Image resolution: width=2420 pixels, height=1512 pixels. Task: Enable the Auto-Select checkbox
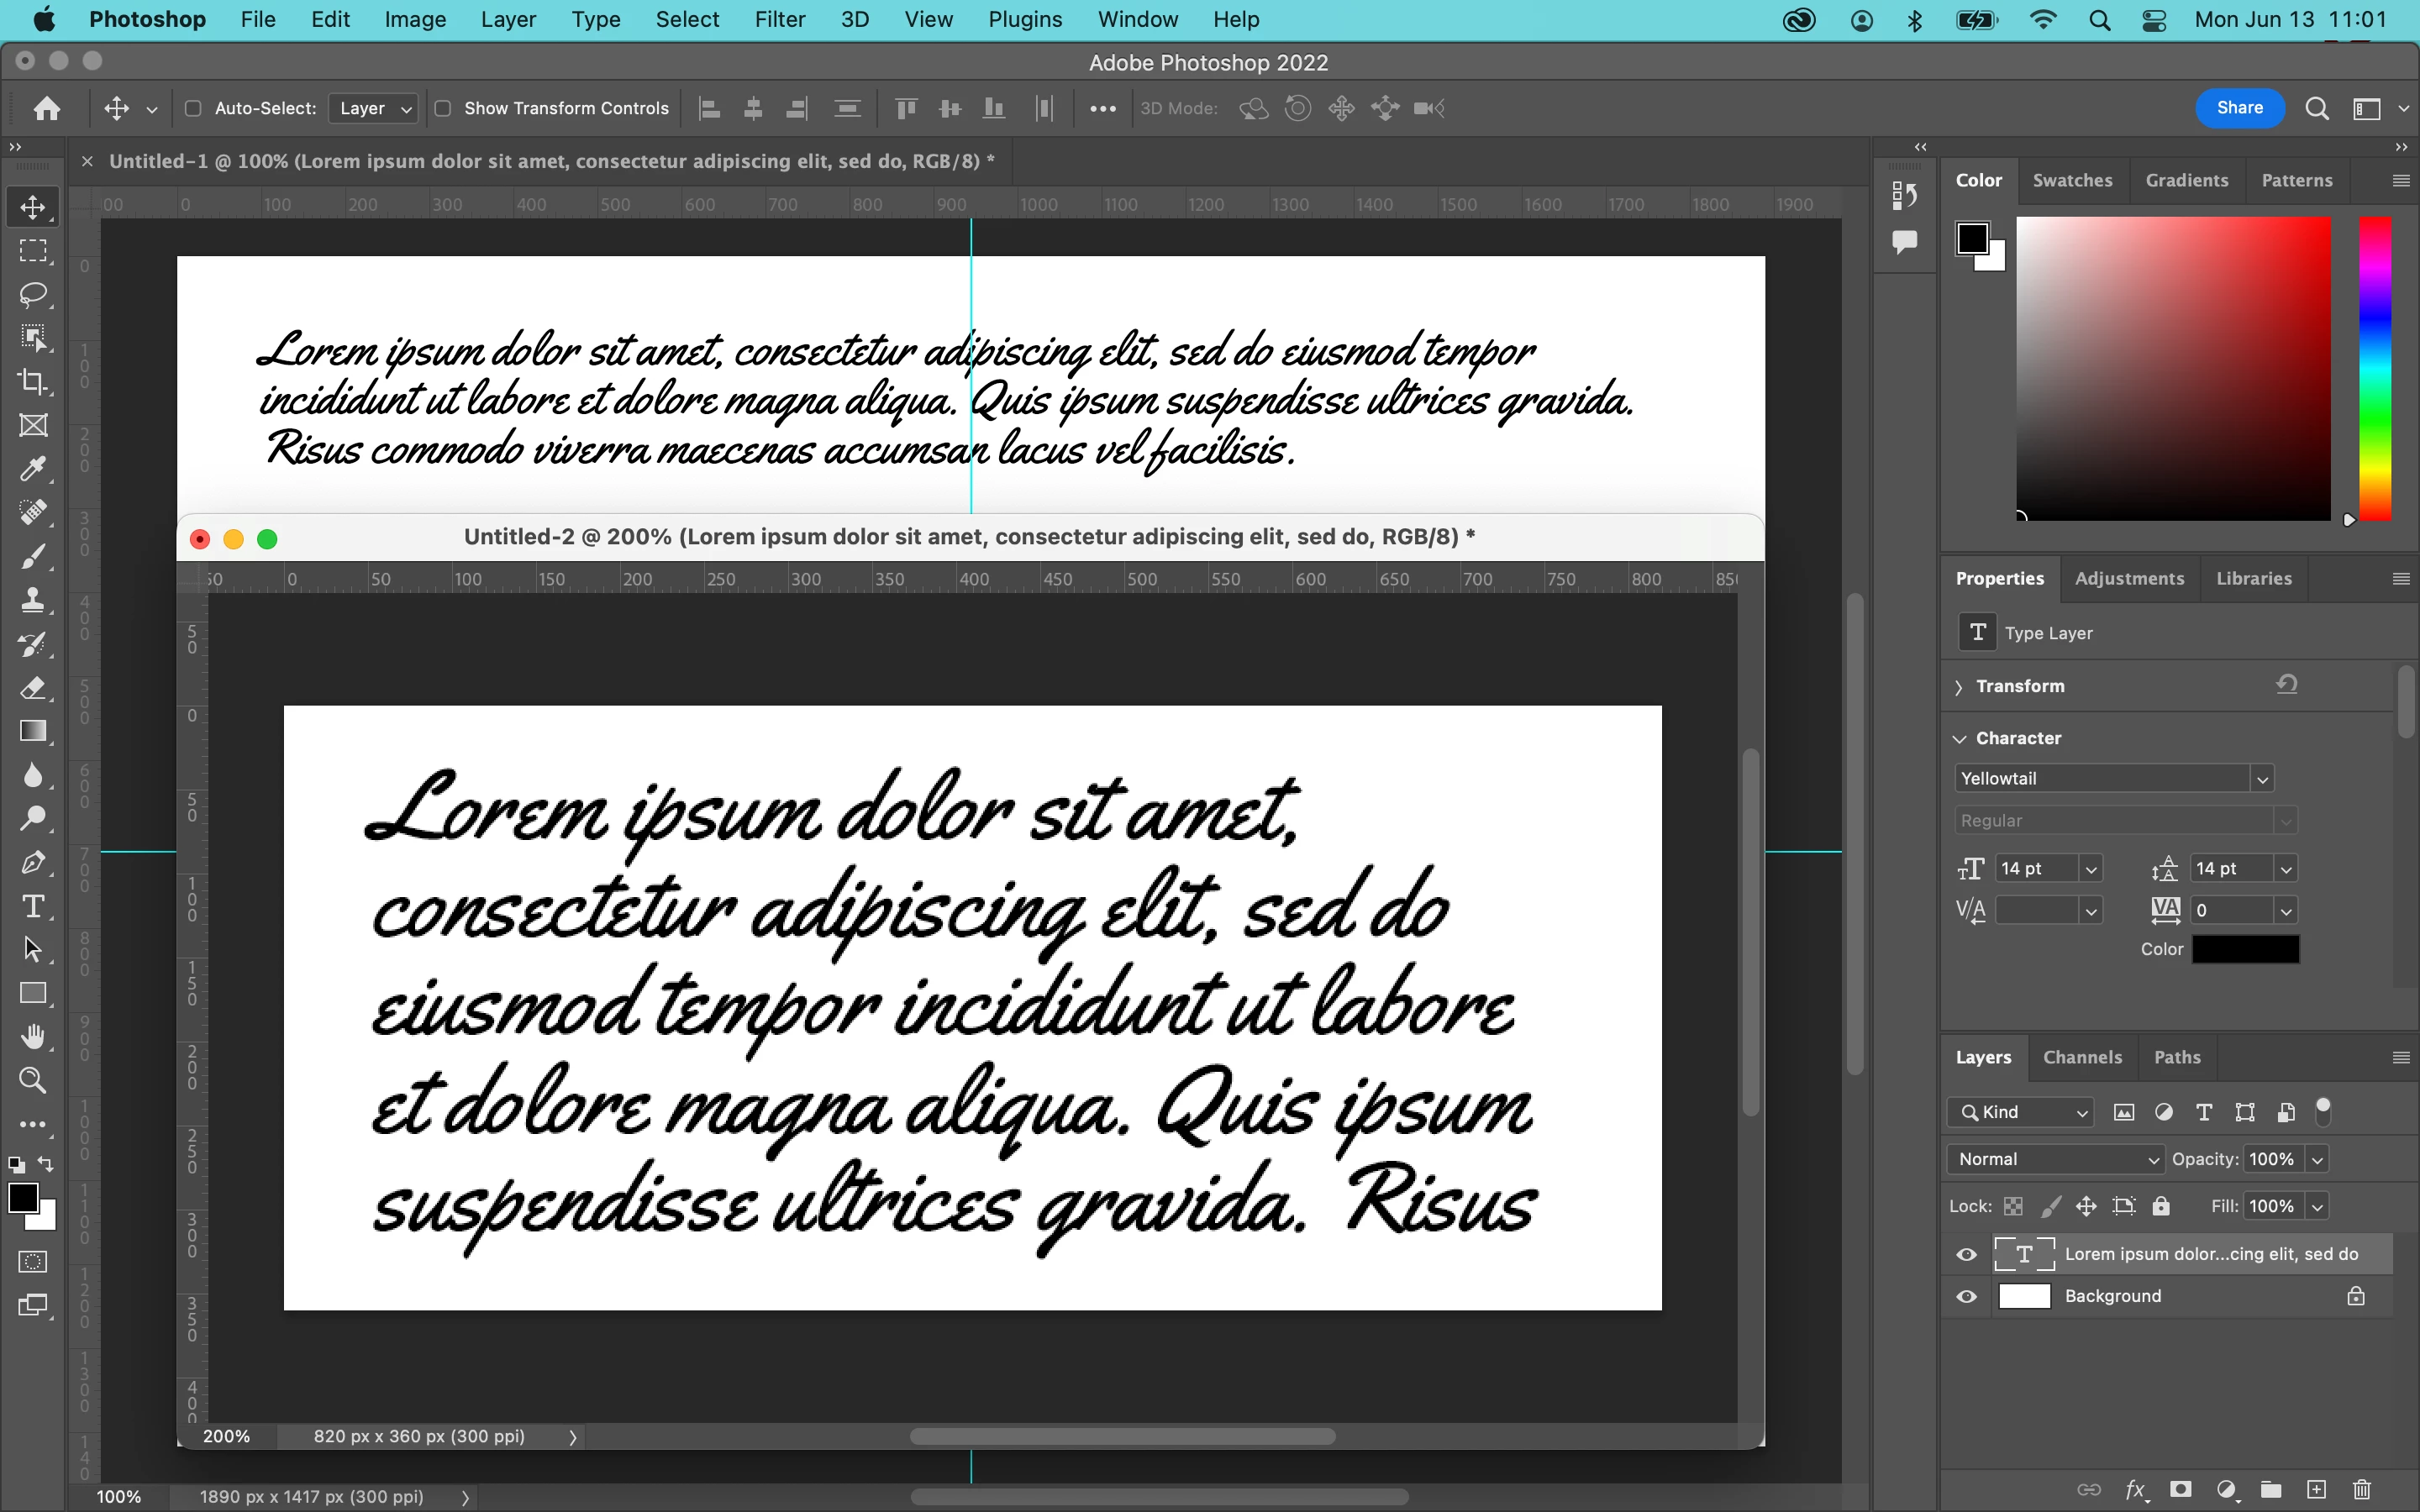(x=194, y=108)
